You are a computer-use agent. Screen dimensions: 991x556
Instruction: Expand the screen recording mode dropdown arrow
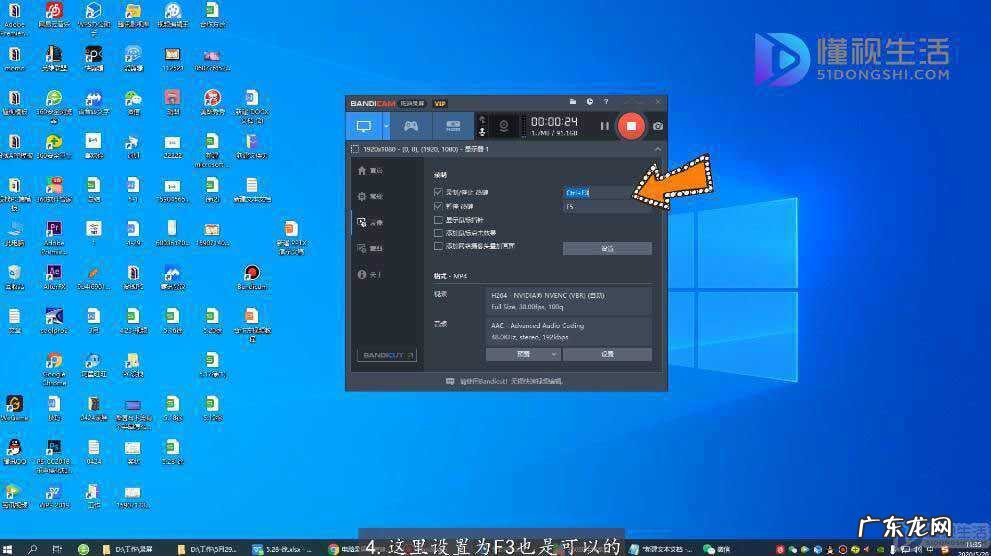tap(386, 126)
